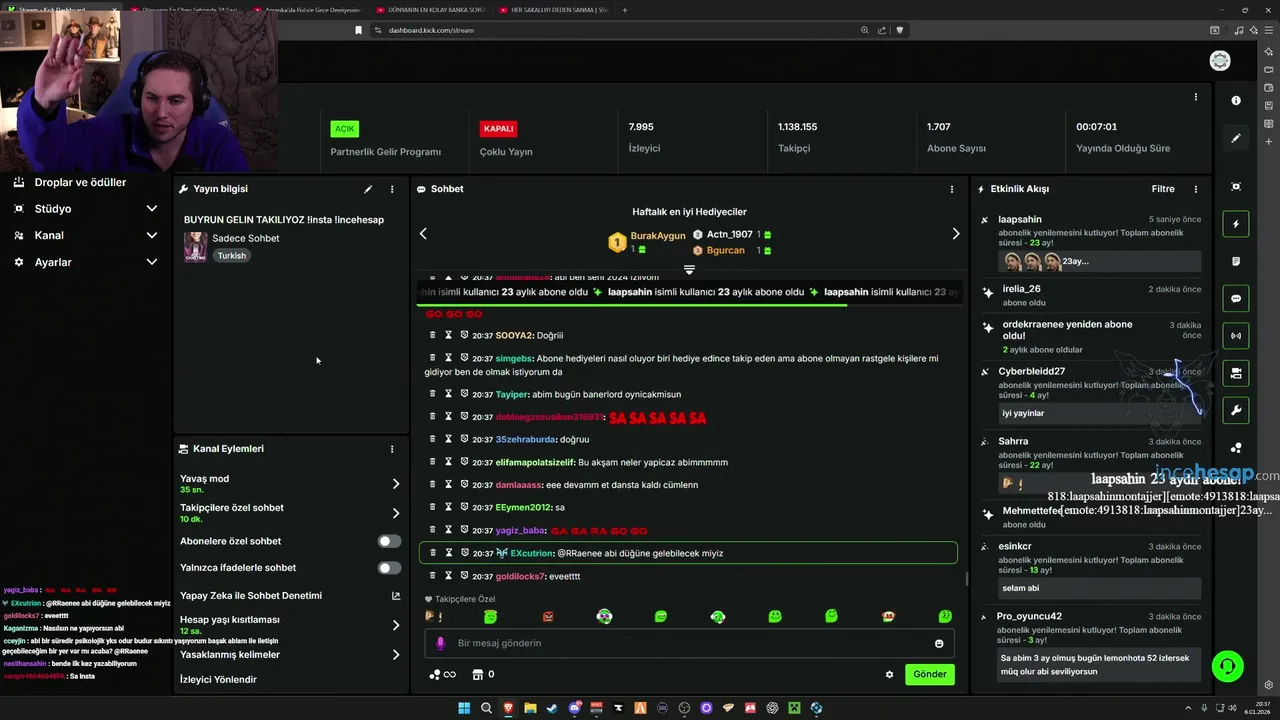Open Yasaklanmış kelimeler settings arrow

pyautogui.click(x=396, y=655)
